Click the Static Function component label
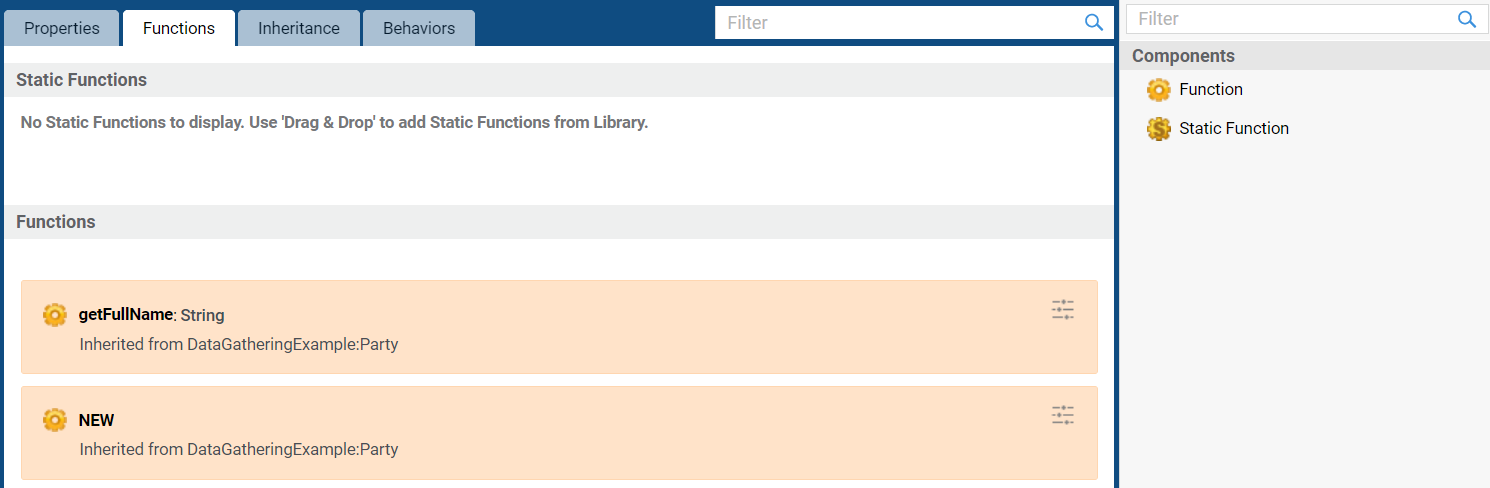This screenshot has height=488, width=1490. click(x=1234, y=128)
